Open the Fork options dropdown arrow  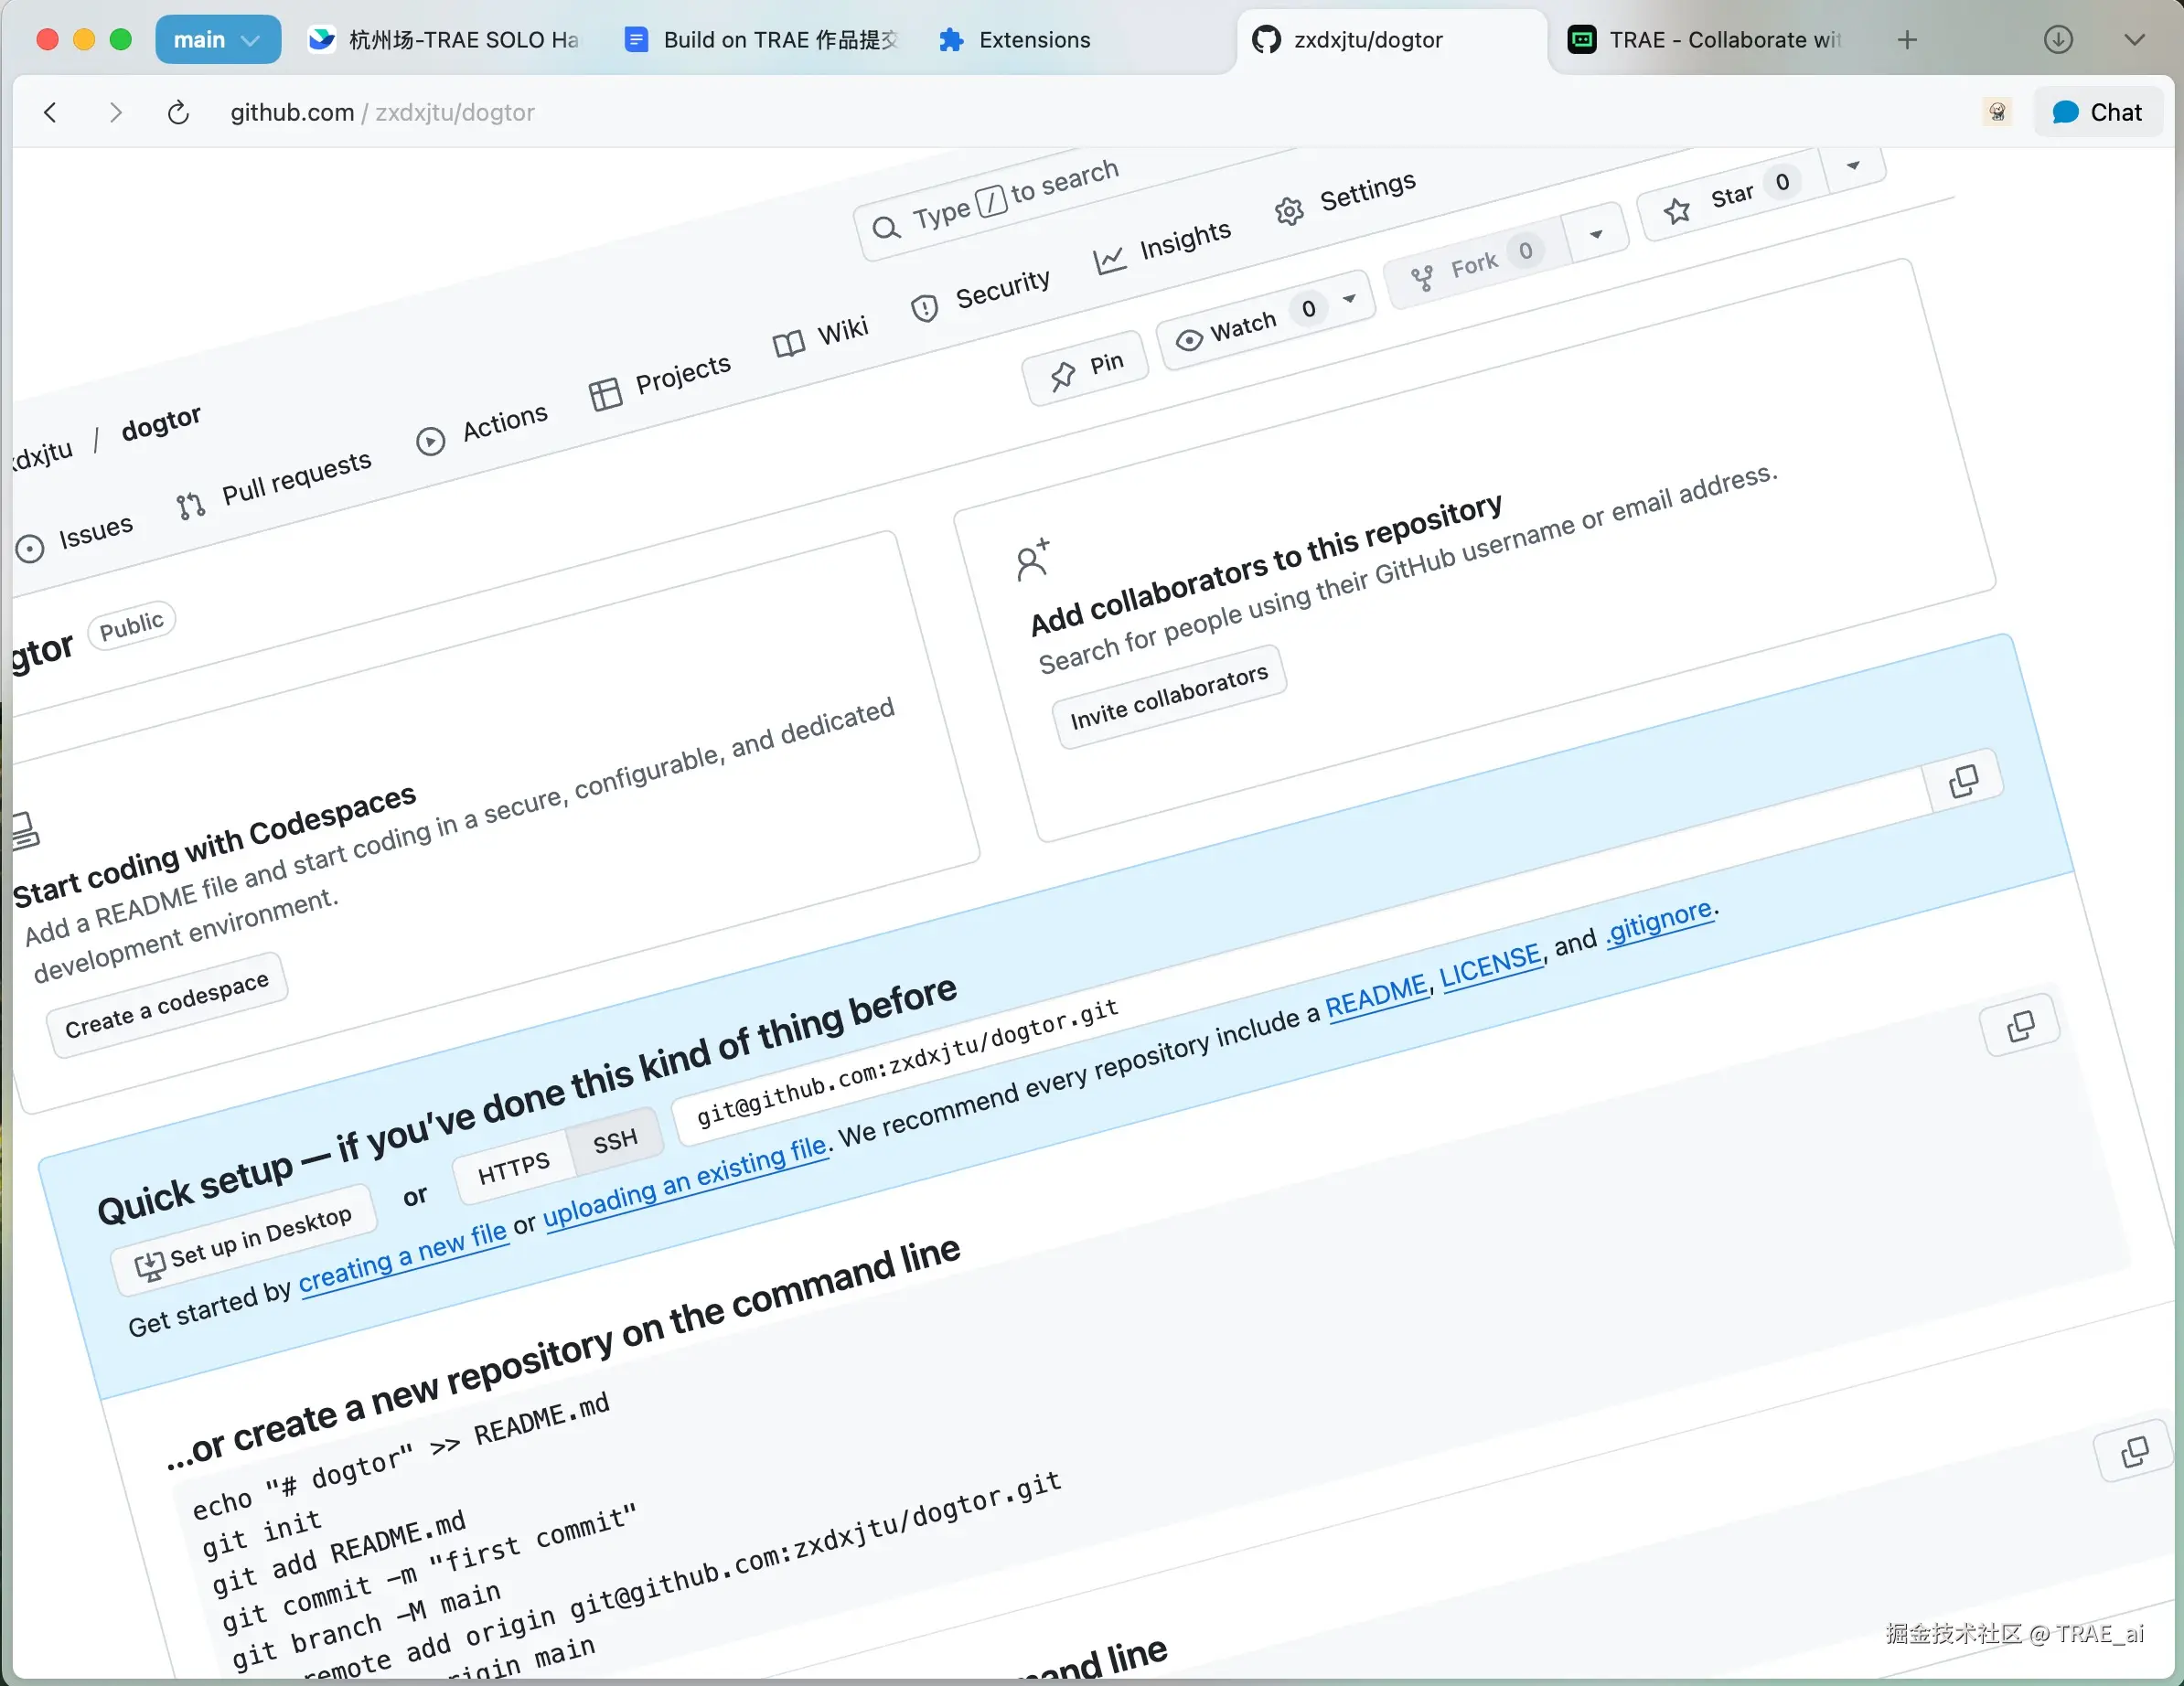point(1596,235)
